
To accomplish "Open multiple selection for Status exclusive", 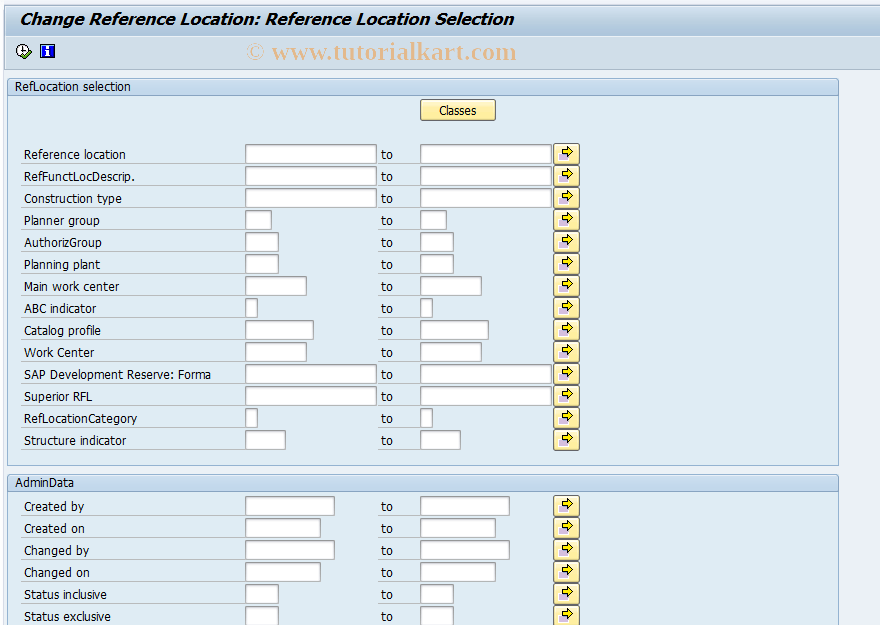I will click(566, 614).
